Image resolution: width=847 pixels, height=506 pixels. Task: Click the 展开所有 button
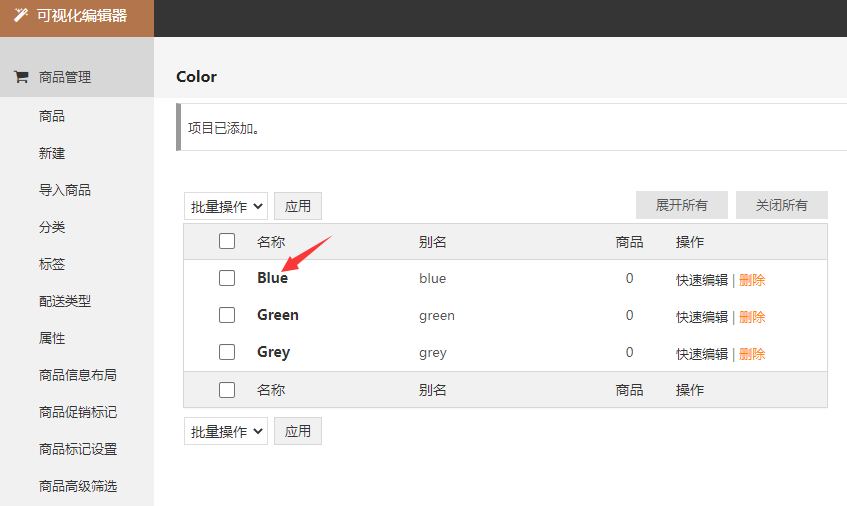682,205
